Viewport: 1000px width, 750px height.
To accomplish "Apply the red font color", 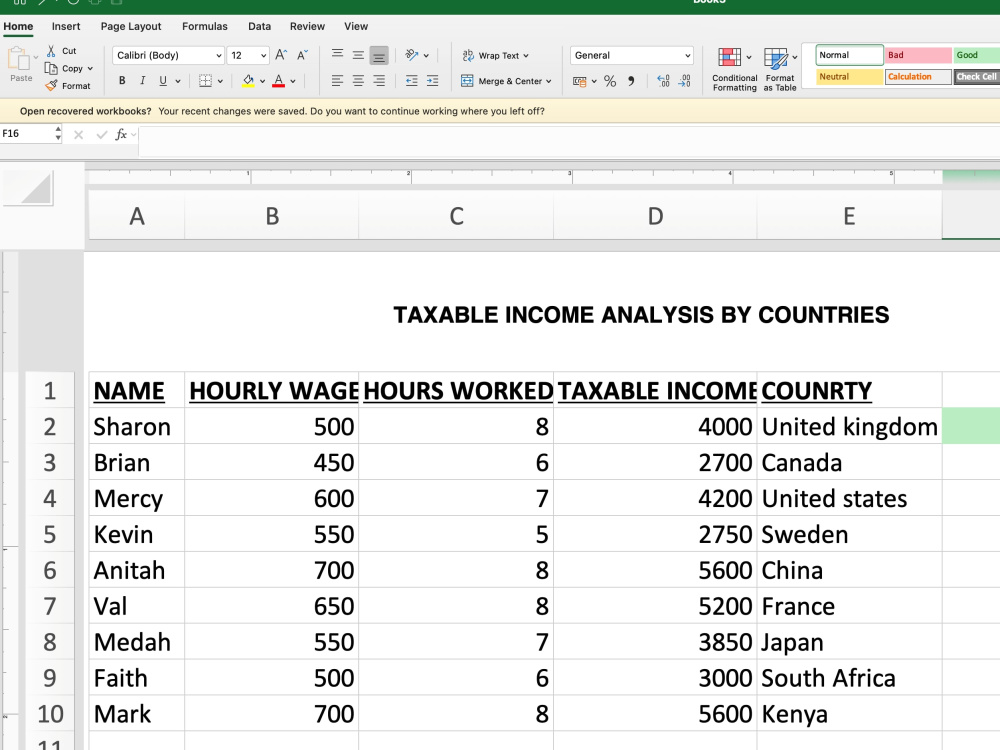I will pos(279,81).
